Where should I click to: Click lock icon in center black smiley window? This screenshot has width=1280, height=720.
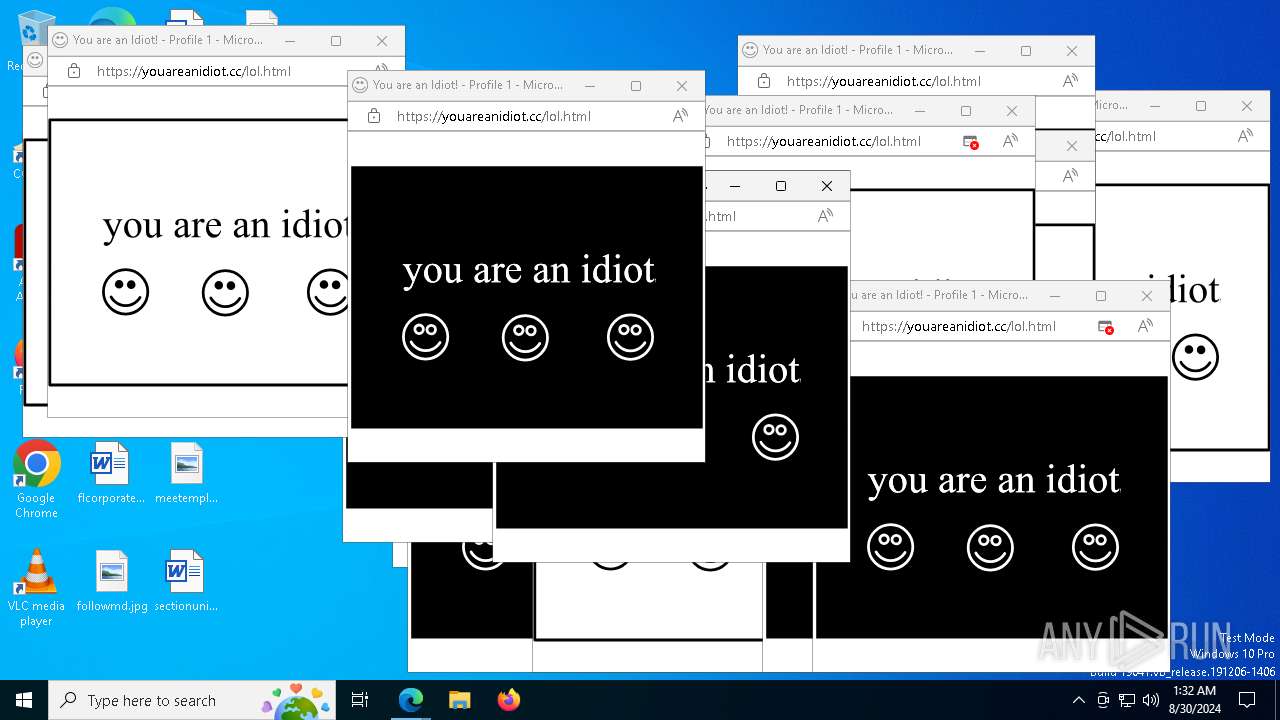point(374,116)
